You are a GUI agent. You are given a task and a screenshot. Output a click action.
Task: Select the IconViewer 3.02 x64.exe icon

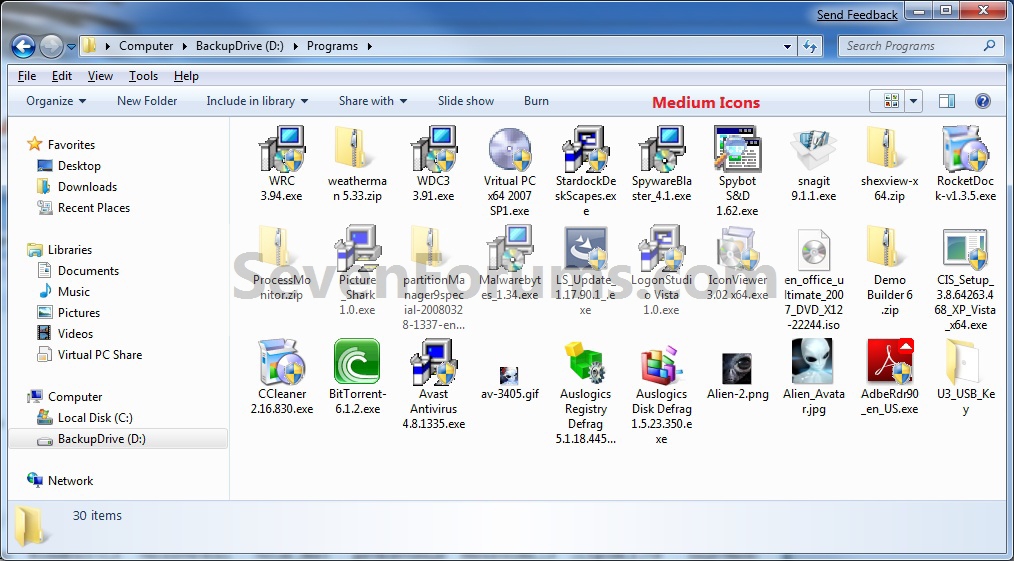[x=737, y=248]
